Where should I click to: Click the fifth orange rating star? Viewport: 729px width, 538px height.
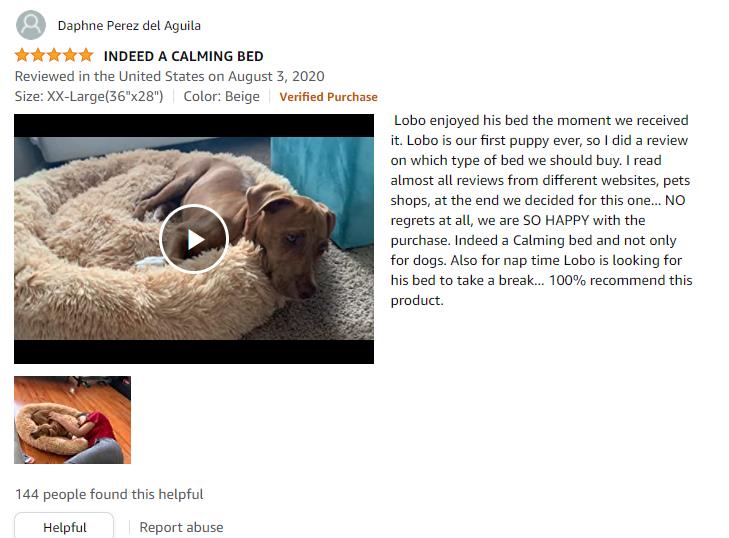tap(86, 56)
